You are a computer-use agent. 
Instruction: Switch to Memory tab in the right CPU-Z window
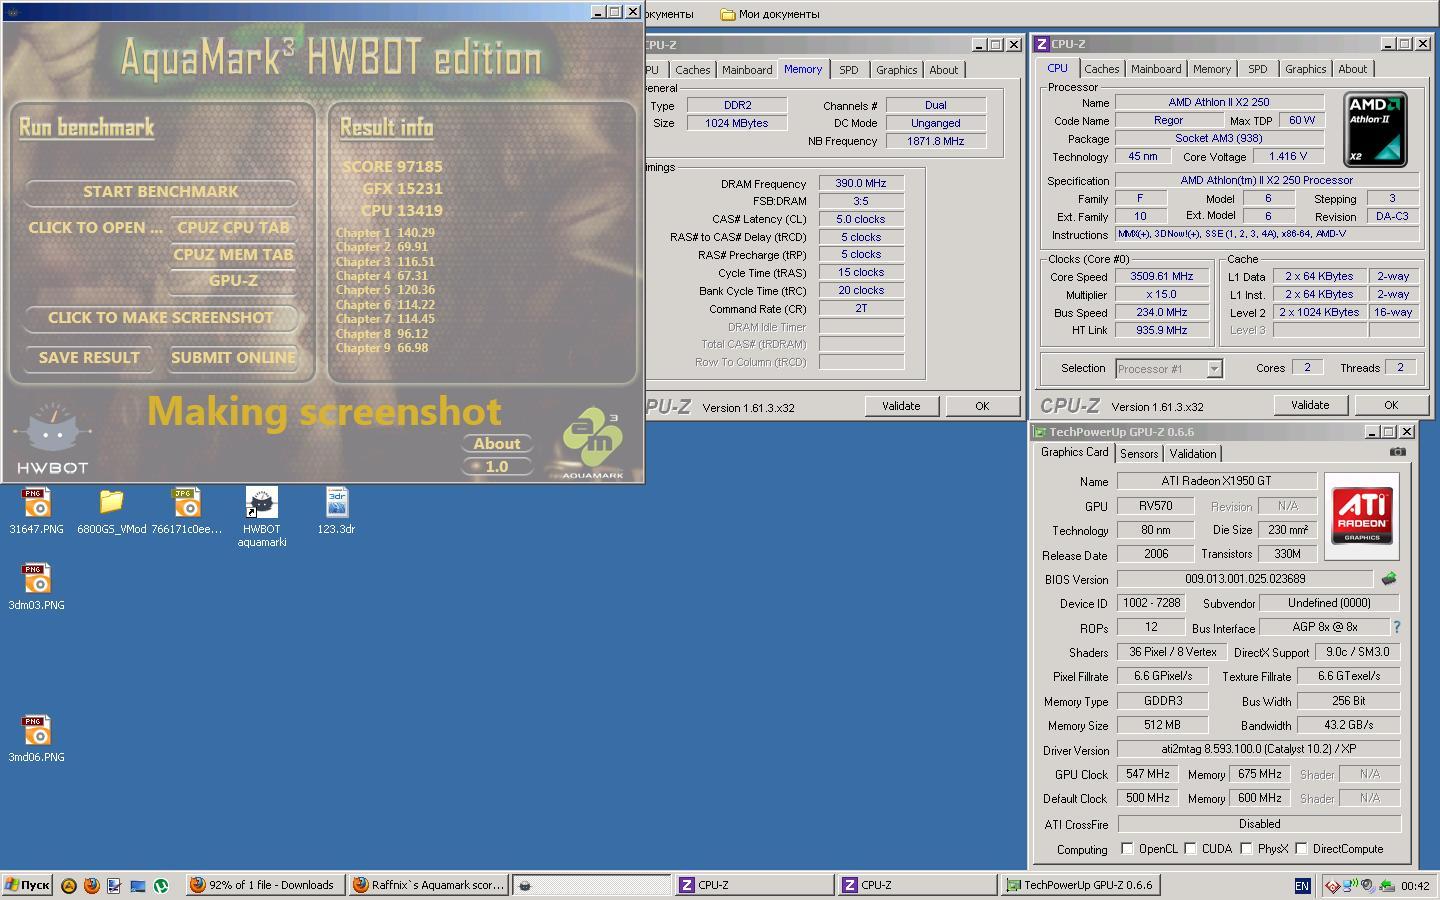click(x=1211, y=69)
